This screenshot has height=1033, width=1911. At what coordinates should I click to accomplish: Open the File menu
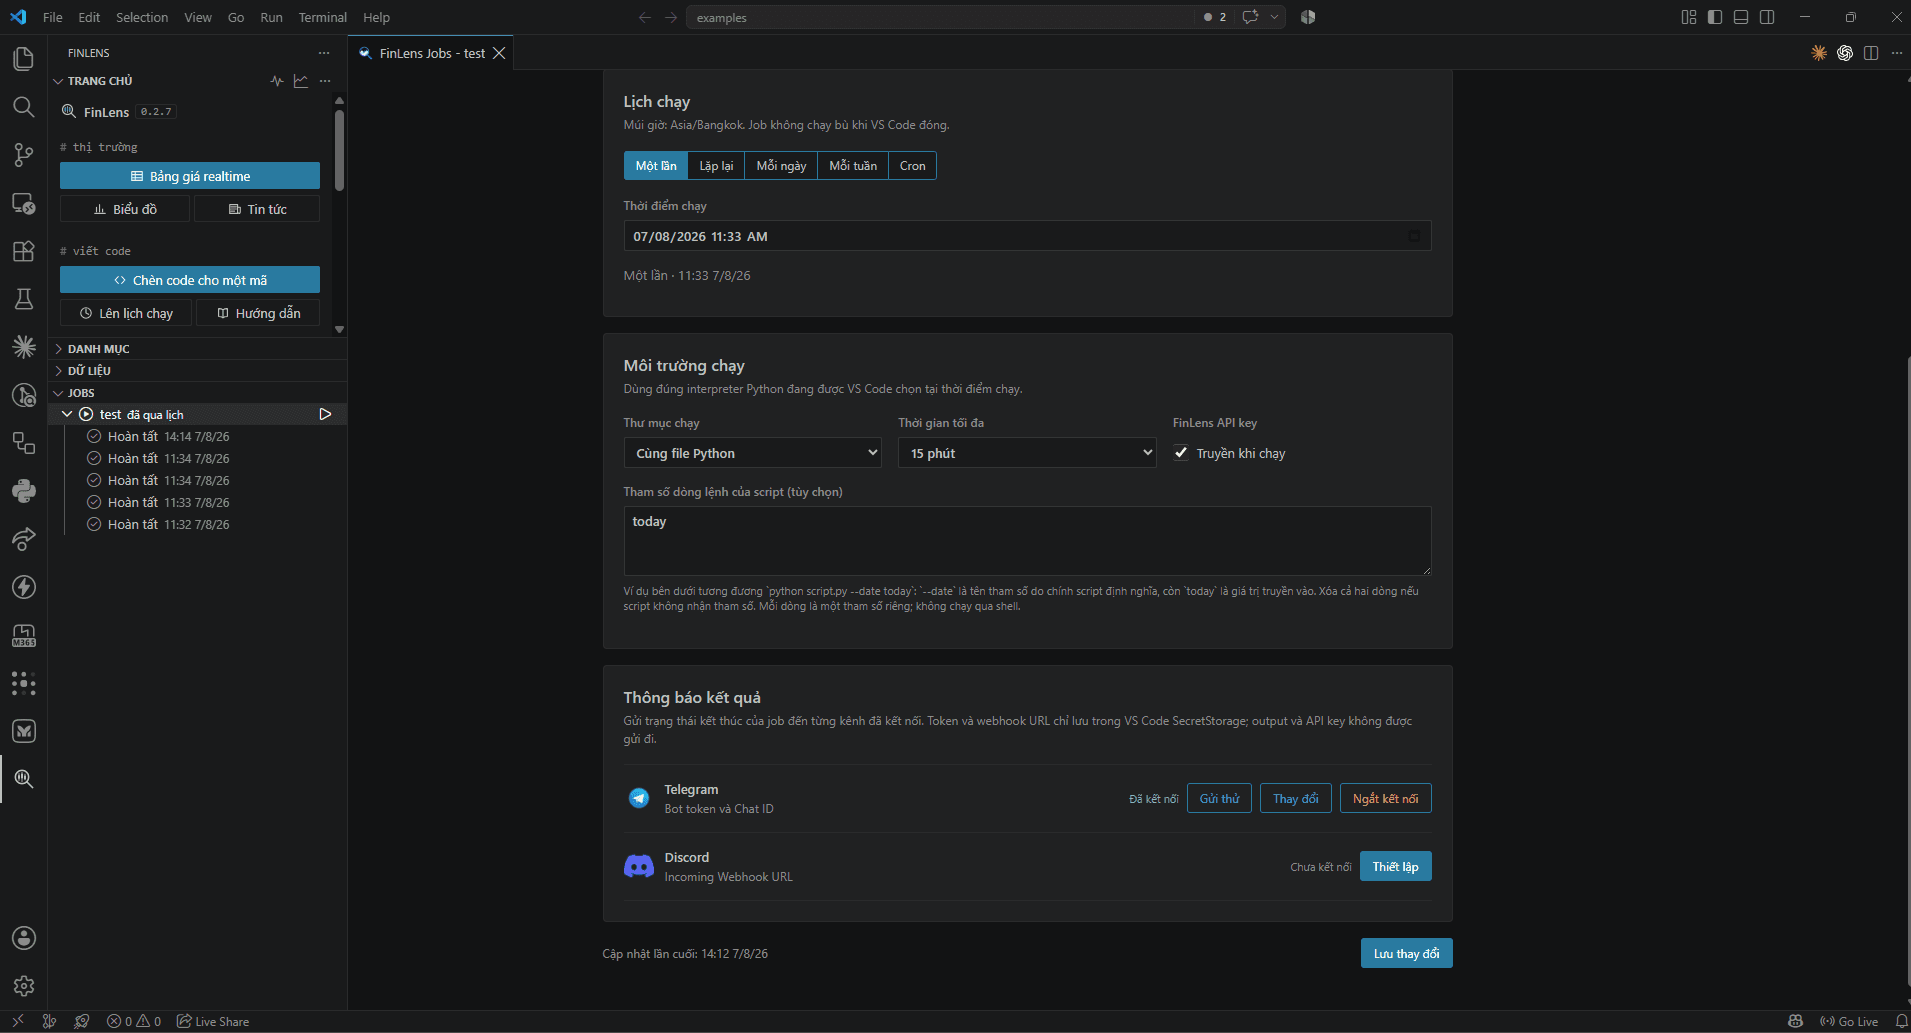[x=53, y=17]
